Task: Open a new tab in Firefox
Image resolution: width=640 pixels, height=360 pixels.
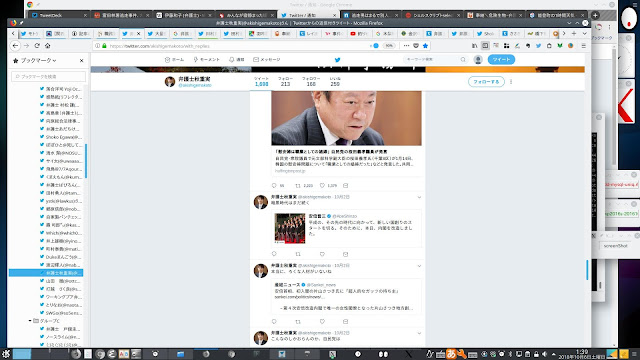Action: pos(574,33)
